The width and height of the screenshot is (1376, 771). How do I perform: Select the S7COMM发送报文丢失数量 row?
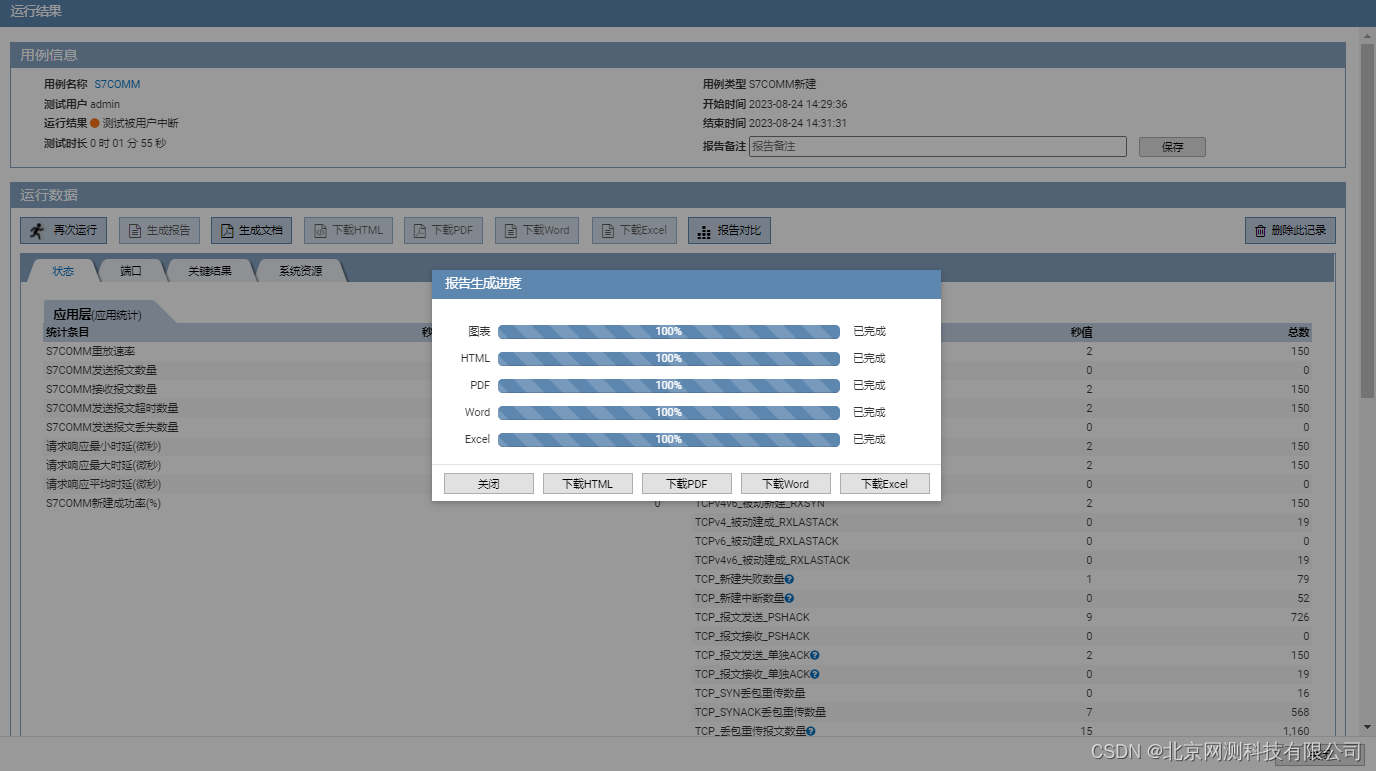tap(353, 427)
